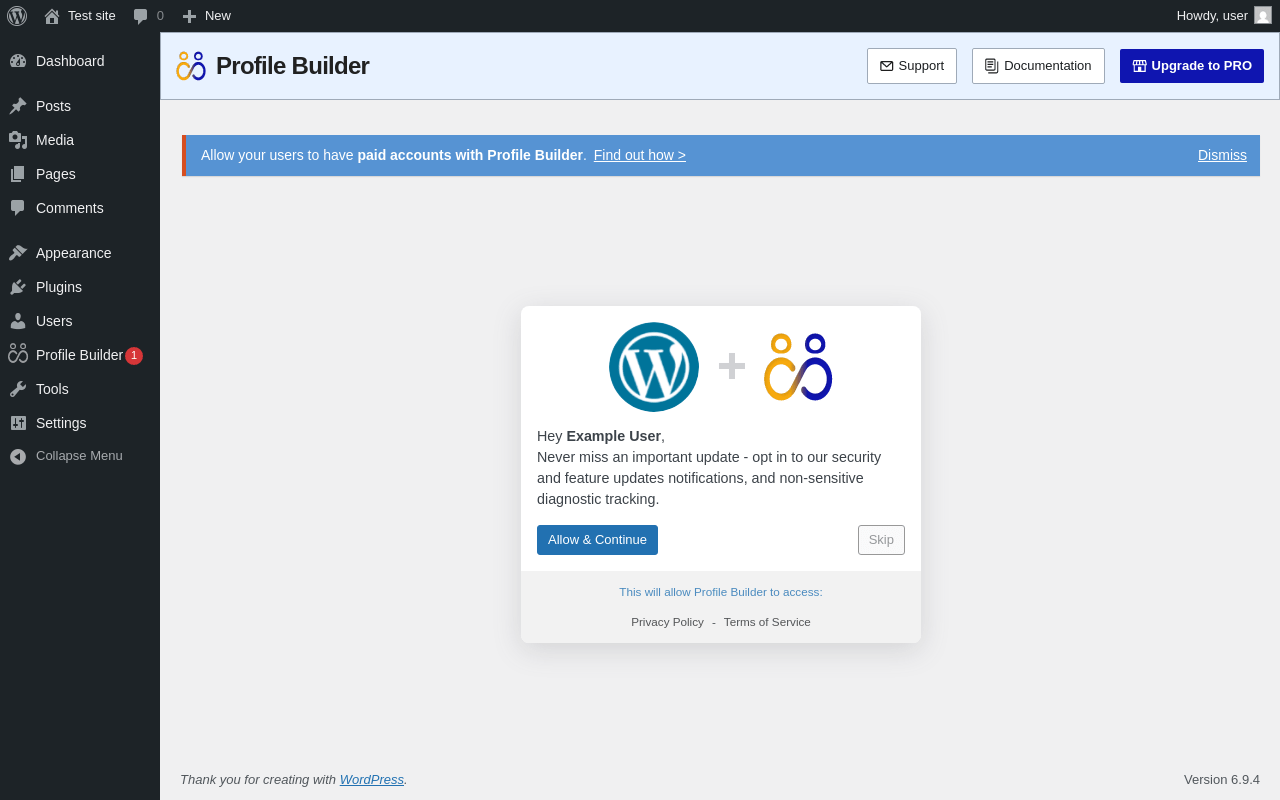Click the Pages icon in sidebar
This screenshot has width=1280, height=800.
18,174
